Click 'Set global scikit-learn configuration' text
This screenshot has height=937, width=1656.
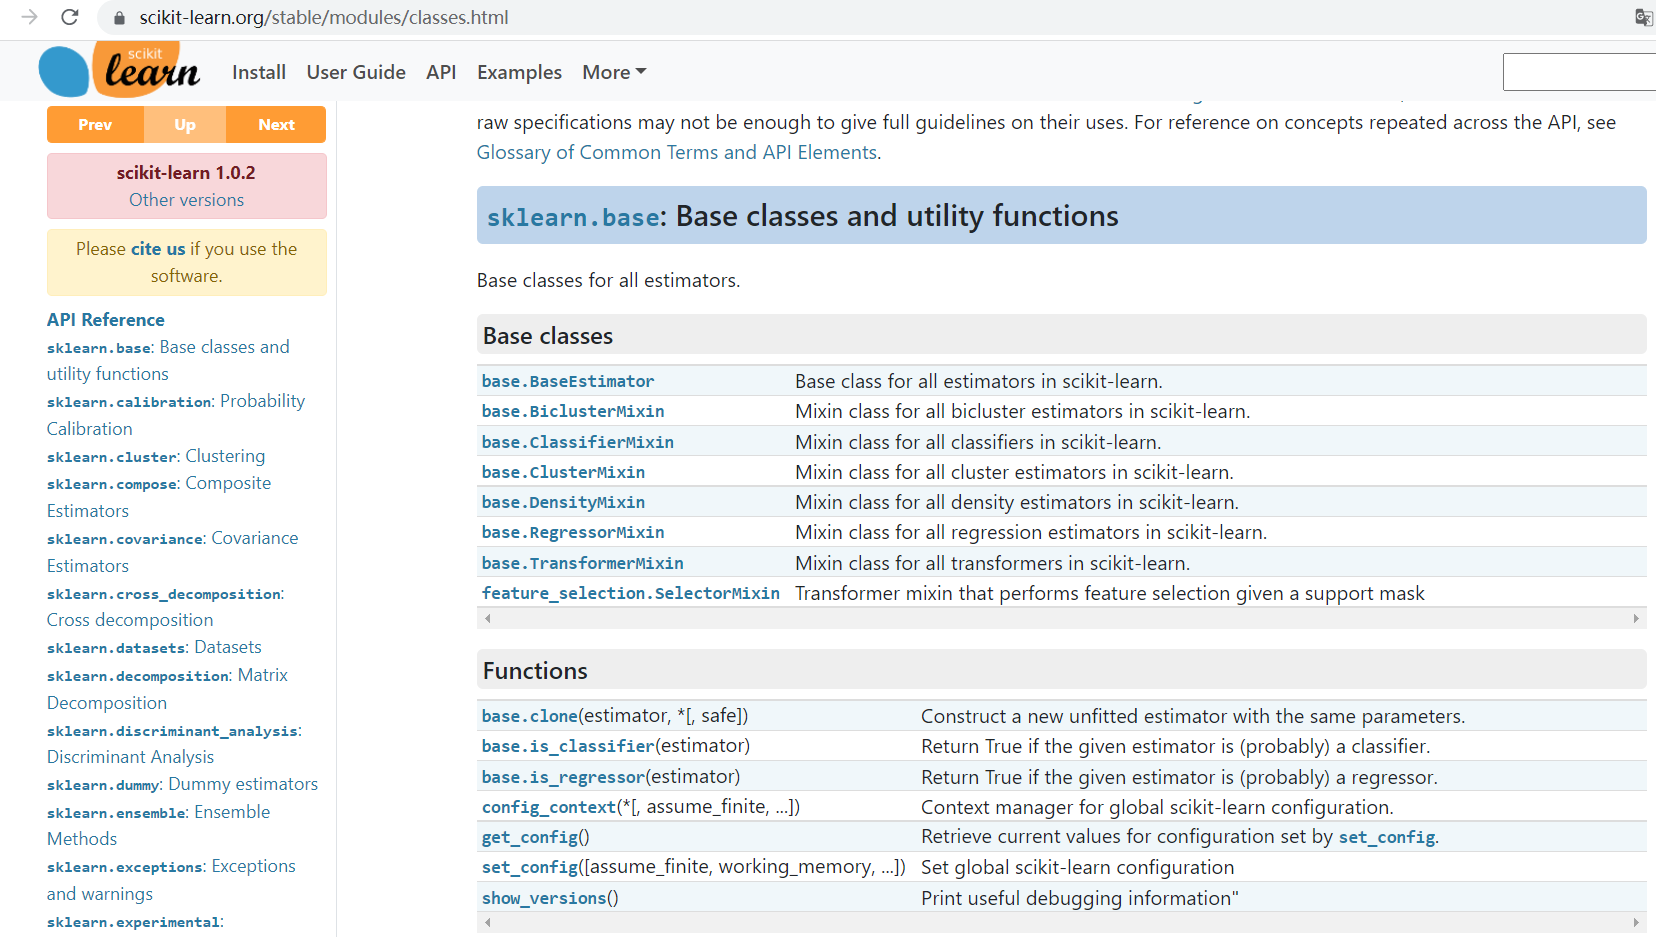tap(1077, 867)
